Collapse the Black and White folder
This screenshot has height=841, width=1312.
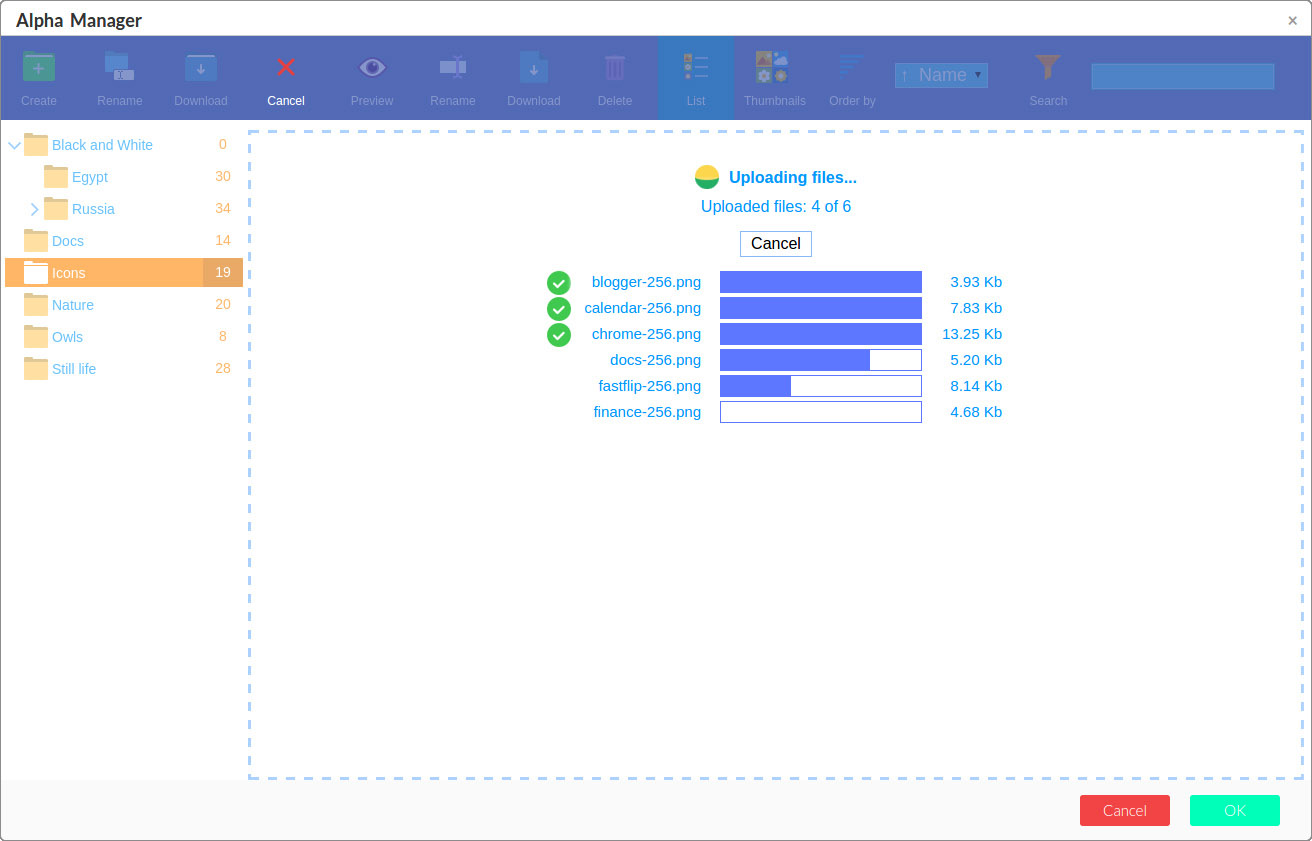(14, 146)
